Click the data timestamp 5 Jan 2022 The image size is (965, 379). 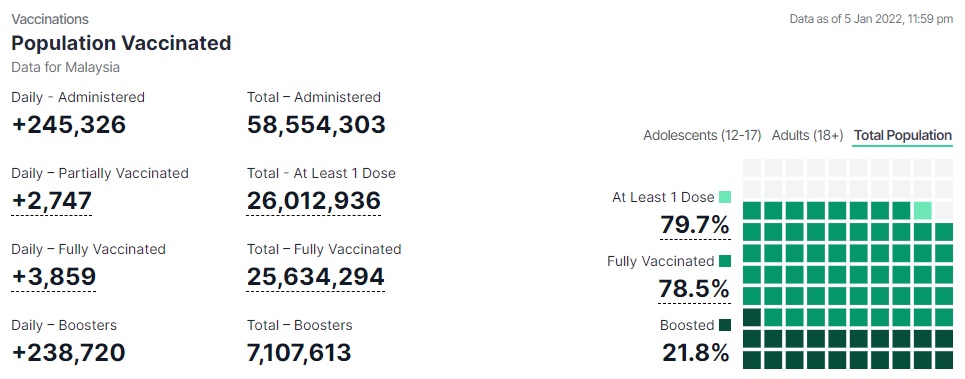click(871, 19)
